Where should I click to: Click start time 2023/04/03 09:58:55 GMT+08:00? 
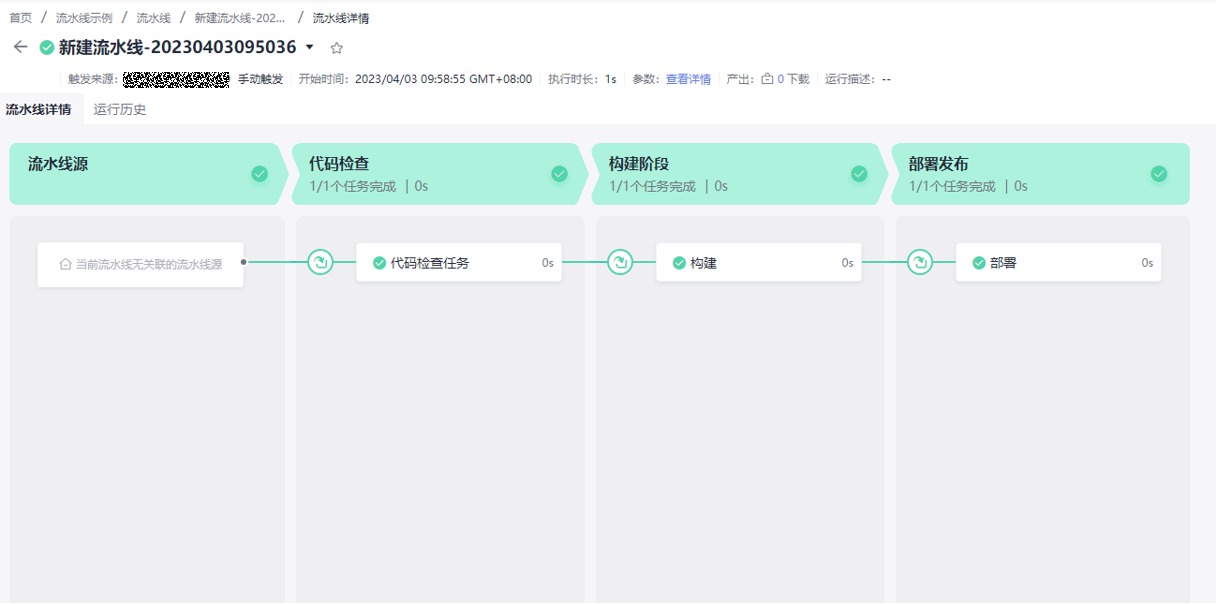click(x=444, y=79)
